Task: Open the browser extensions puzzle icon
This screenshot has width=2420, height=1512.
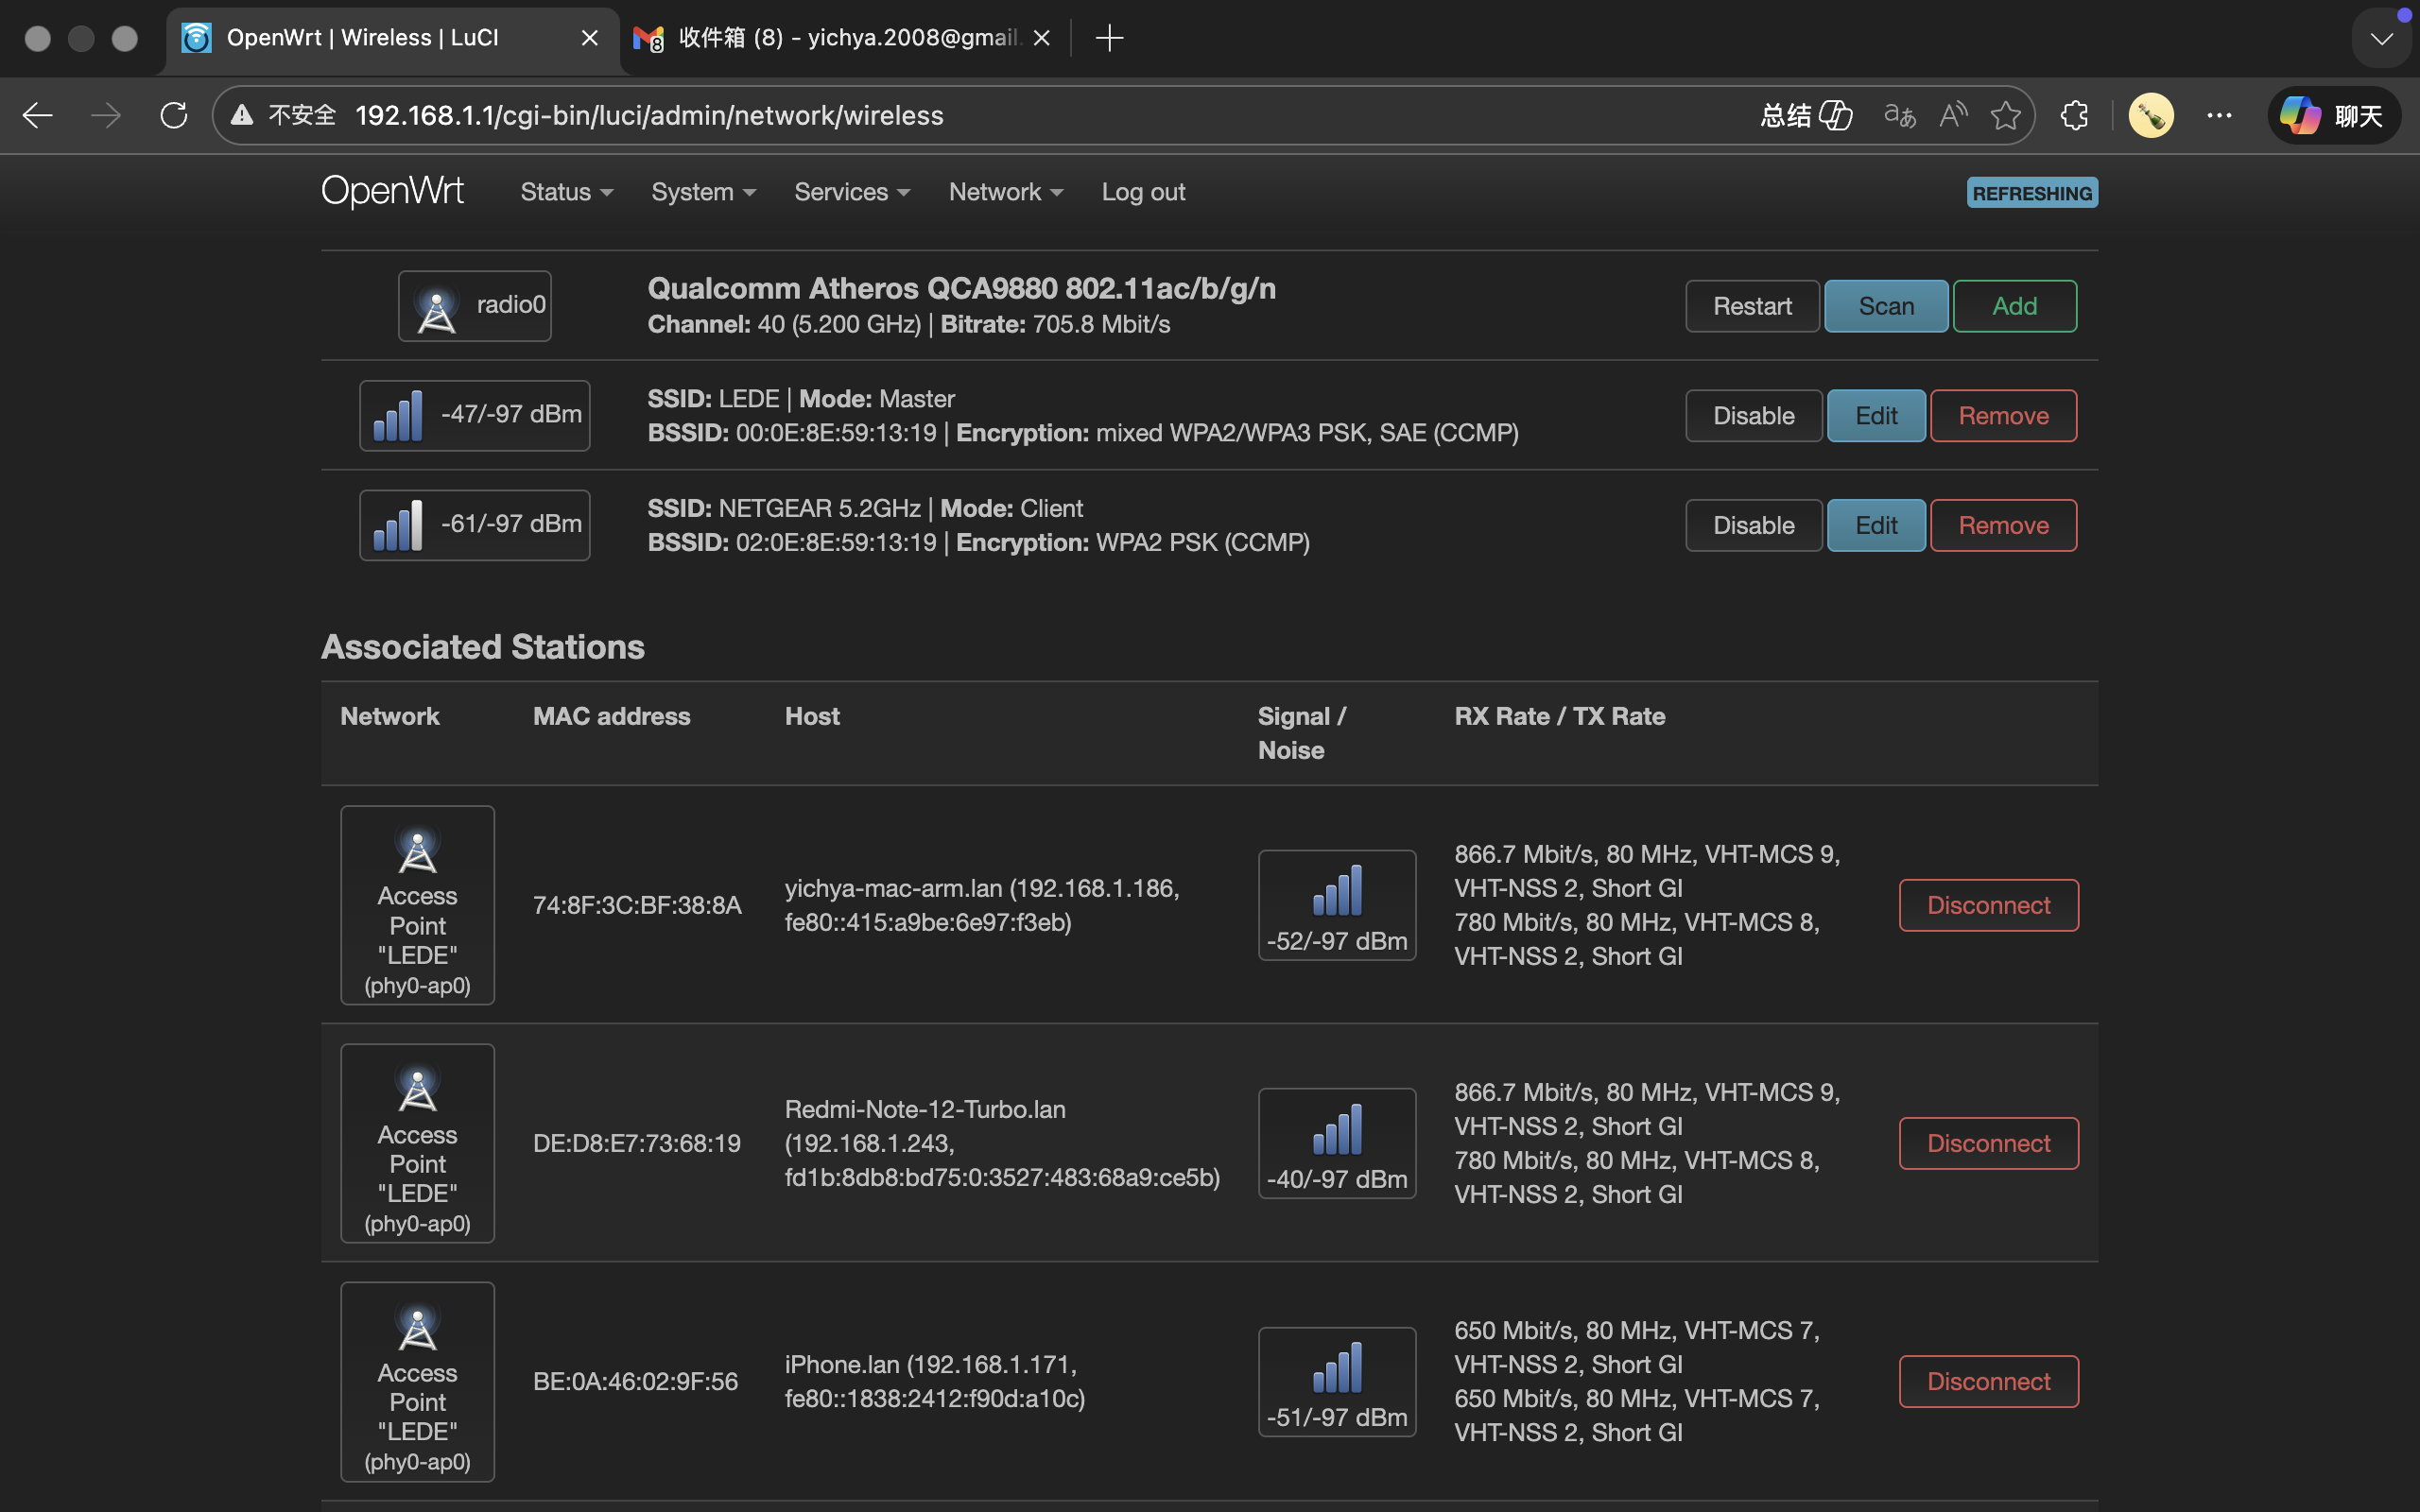Action: (2075, 116)
